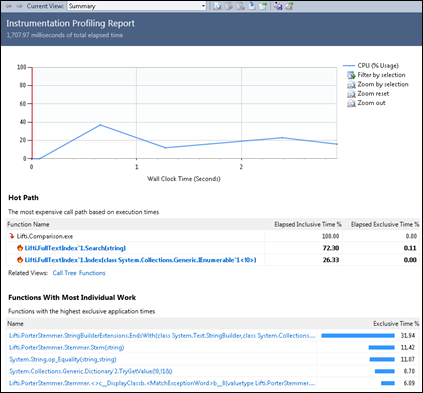Open the StringBuilderExtensions.EndsWith function entry
Viewport: 423px width, 393px height.
click(x=162, y=336)
